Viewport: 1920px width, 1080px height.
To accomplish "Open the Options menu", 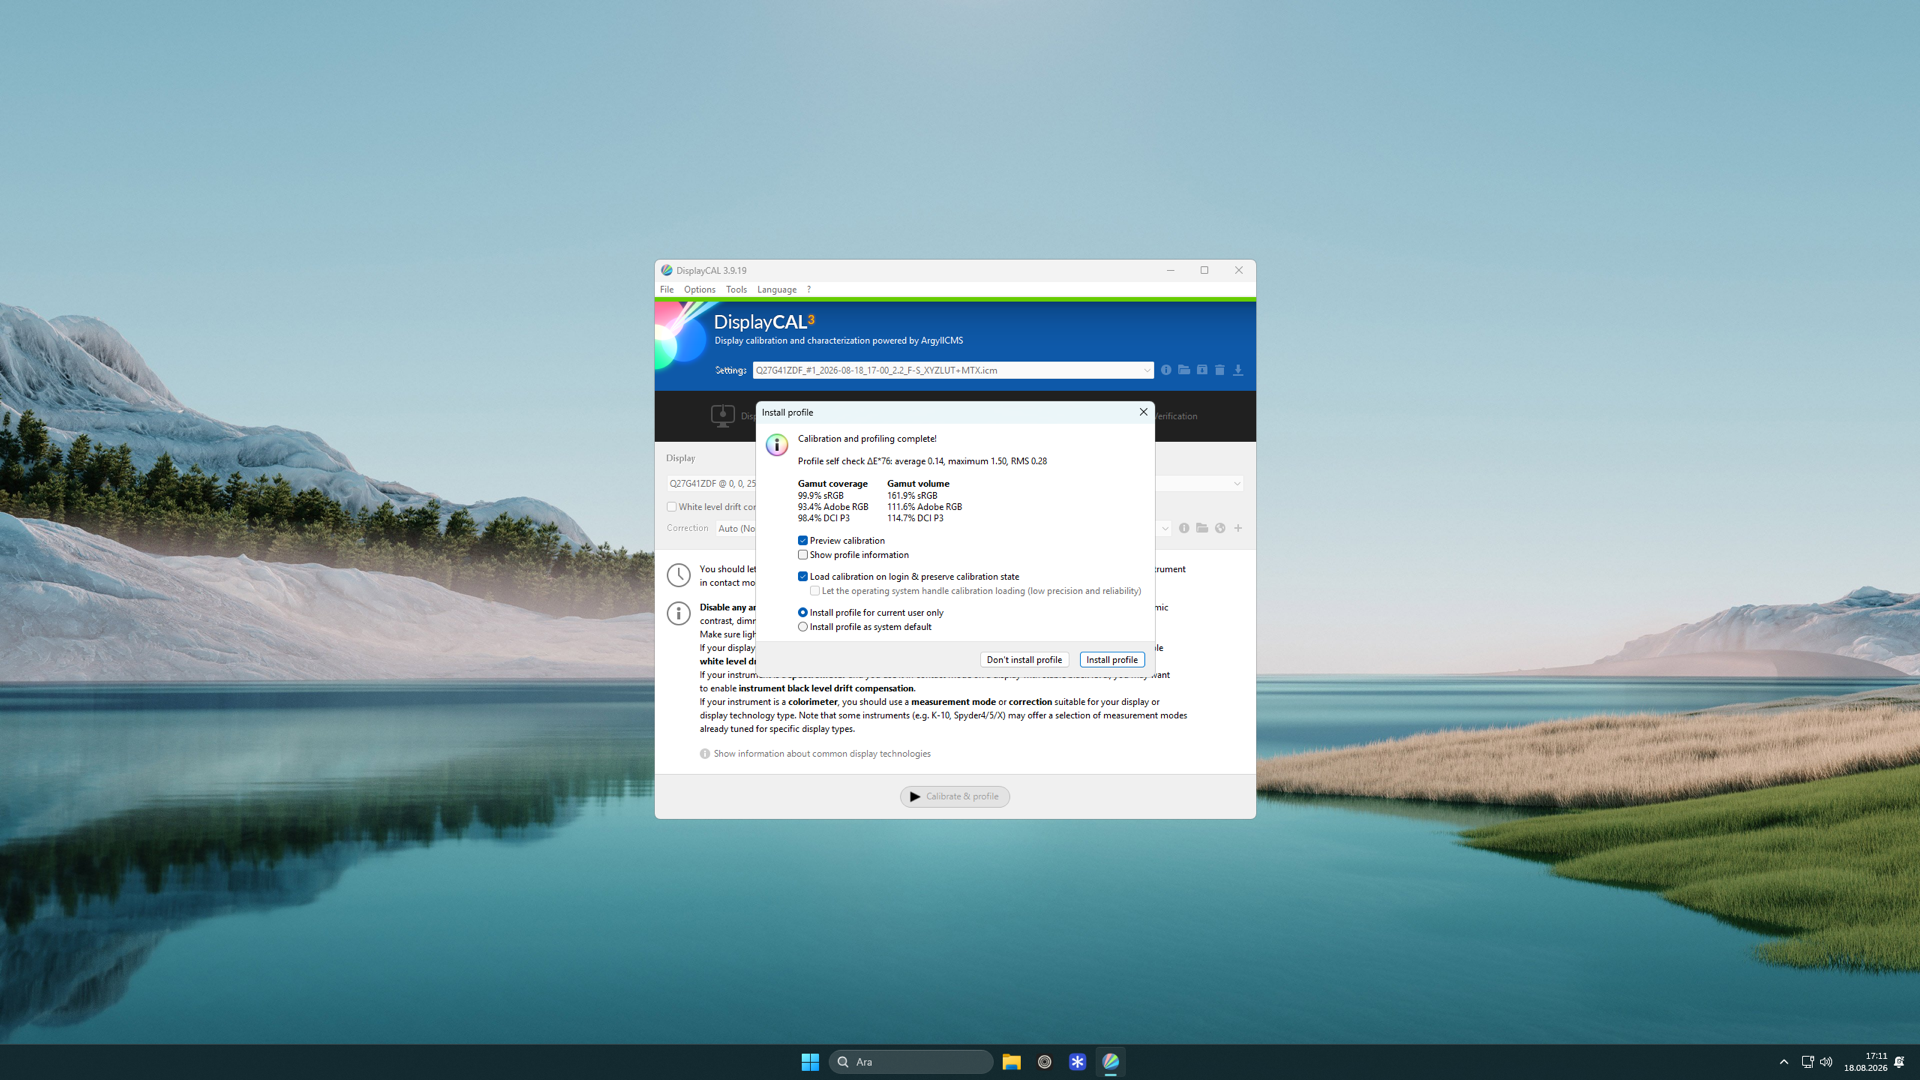I will (700, 290).
